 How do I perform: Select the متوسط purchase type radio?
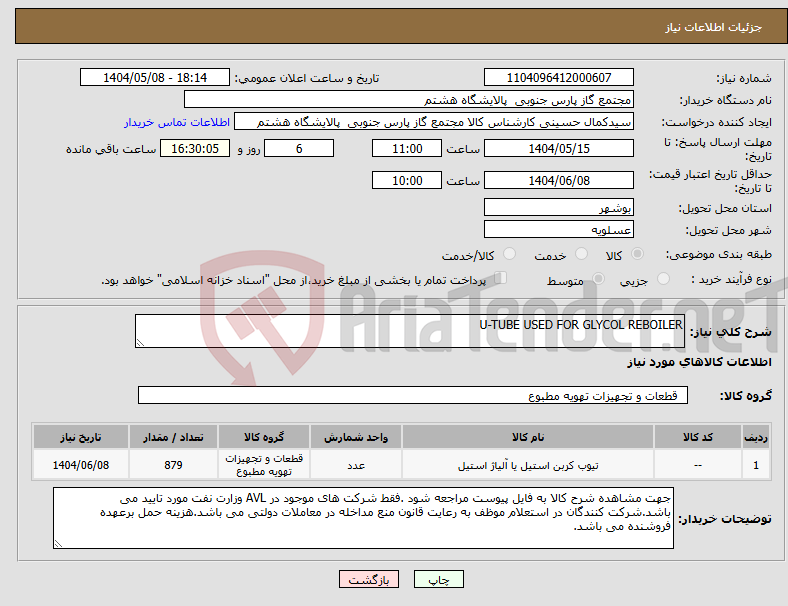pos(599,278)
